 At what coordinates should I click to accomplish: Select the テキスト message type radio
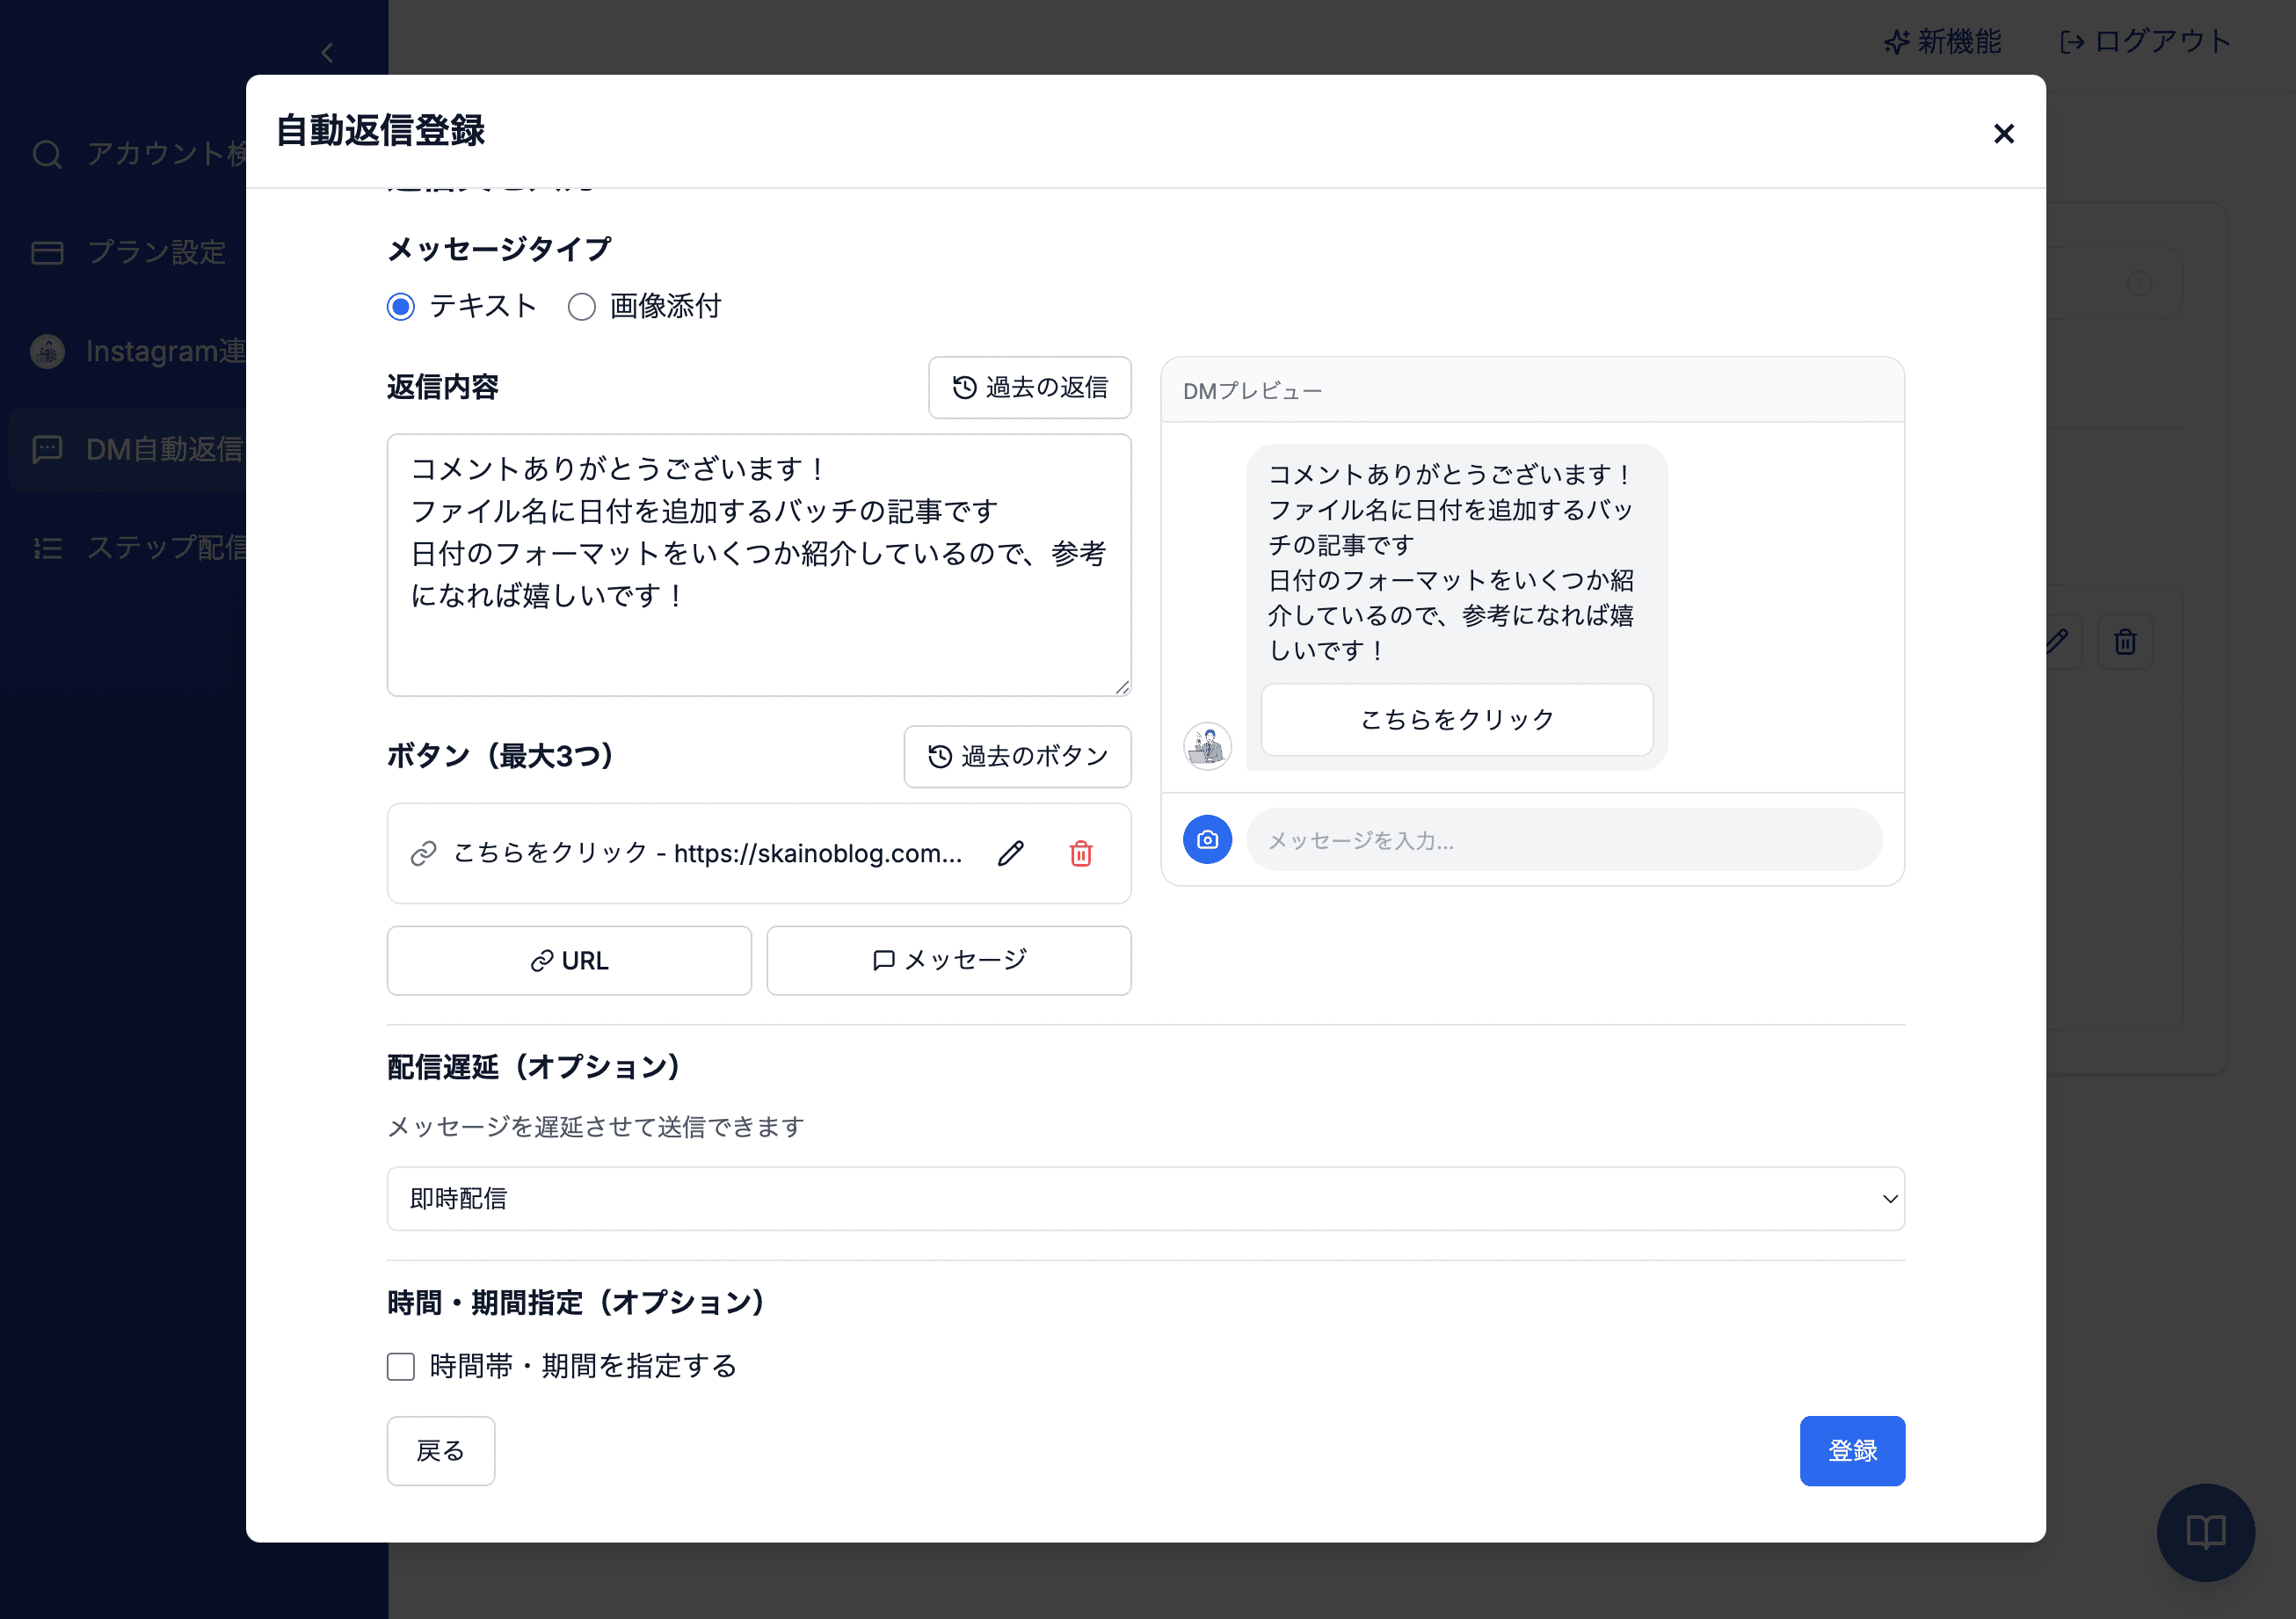pyautogui.click(x=401, y=306)
